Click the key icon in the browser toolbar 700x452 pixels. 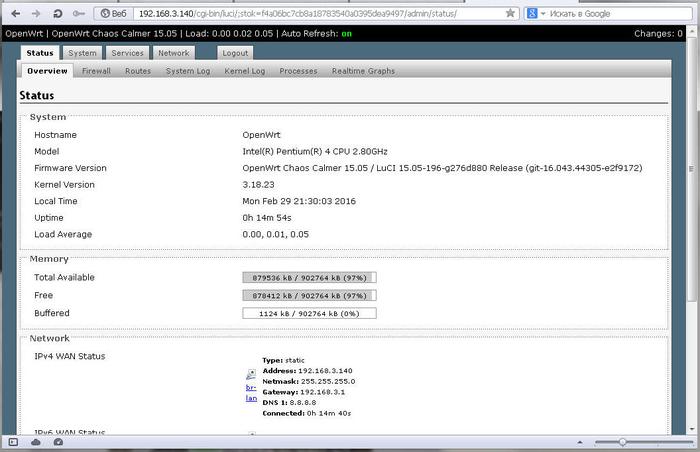[x=80, y=13]
